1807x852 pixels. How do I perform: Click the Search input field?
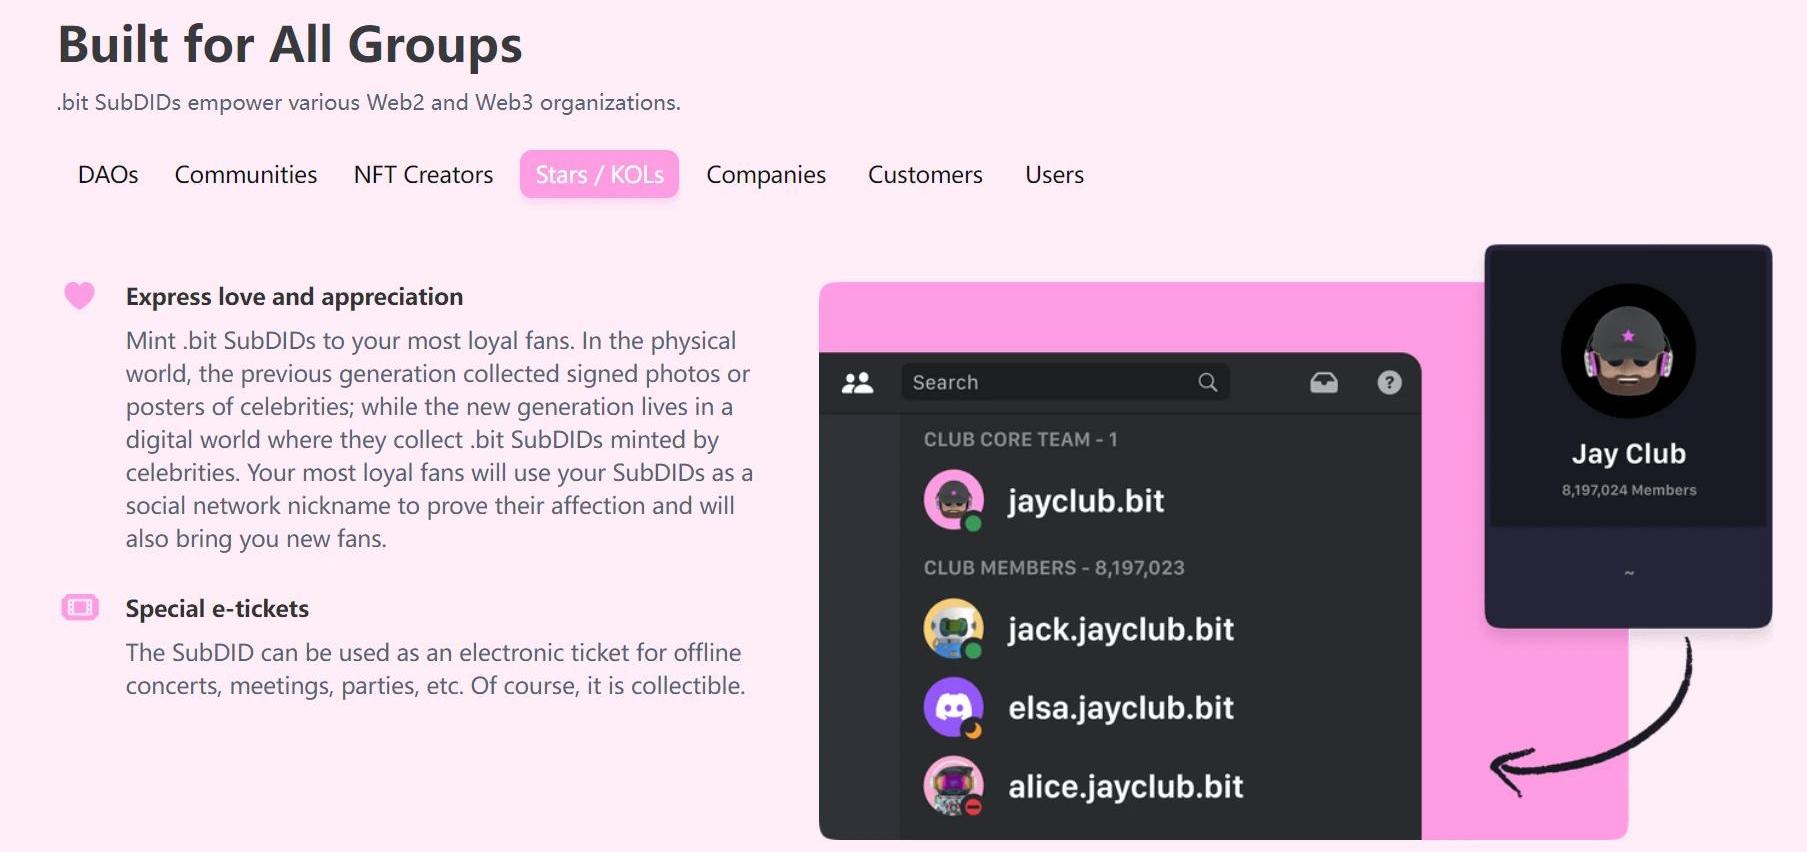pyautogui.click(x=1045, y=382)
